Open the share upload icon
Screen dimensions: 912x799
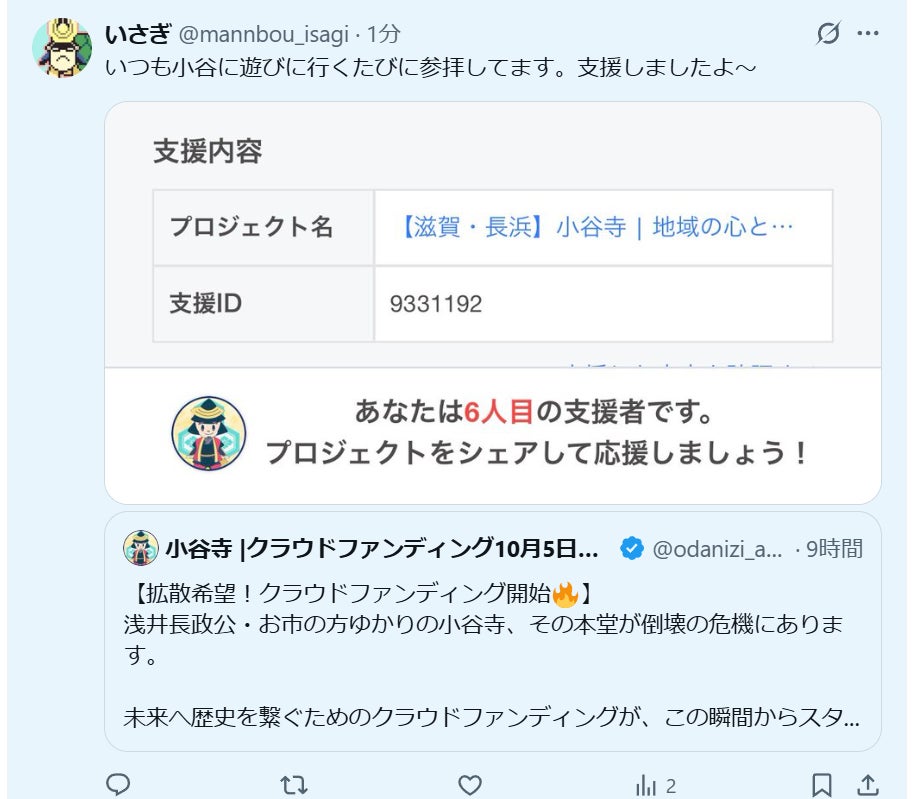(x=868, y=784)
